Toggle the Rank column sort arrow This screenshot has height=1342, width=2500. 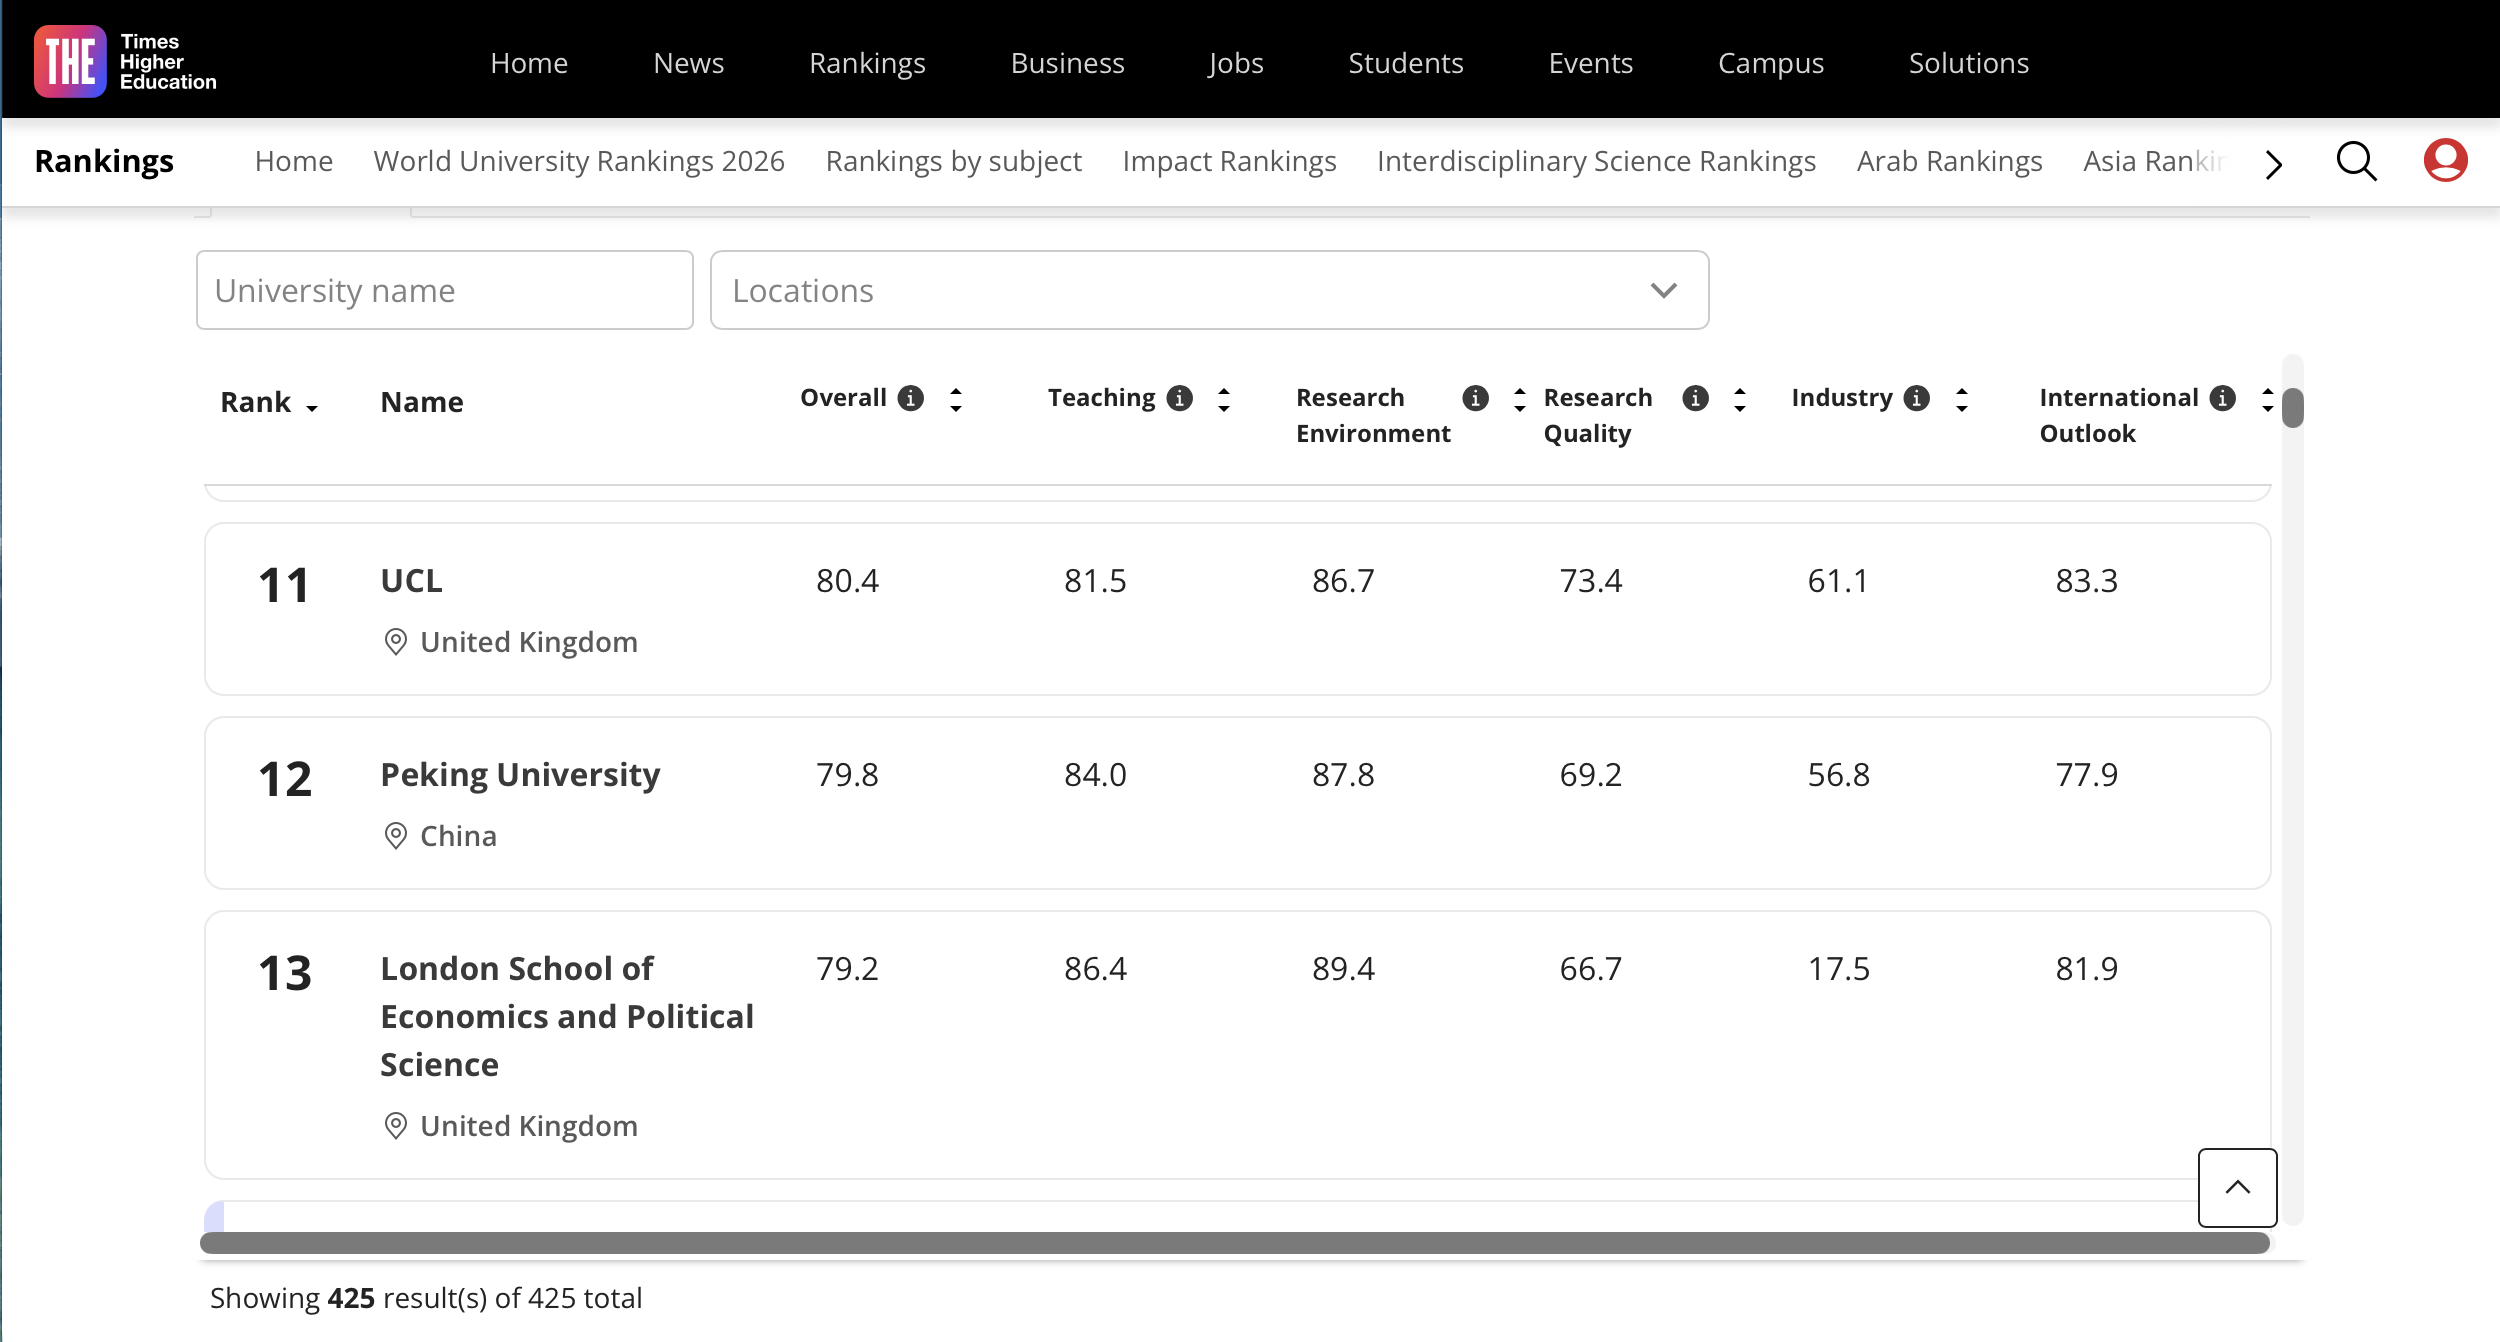312,406
